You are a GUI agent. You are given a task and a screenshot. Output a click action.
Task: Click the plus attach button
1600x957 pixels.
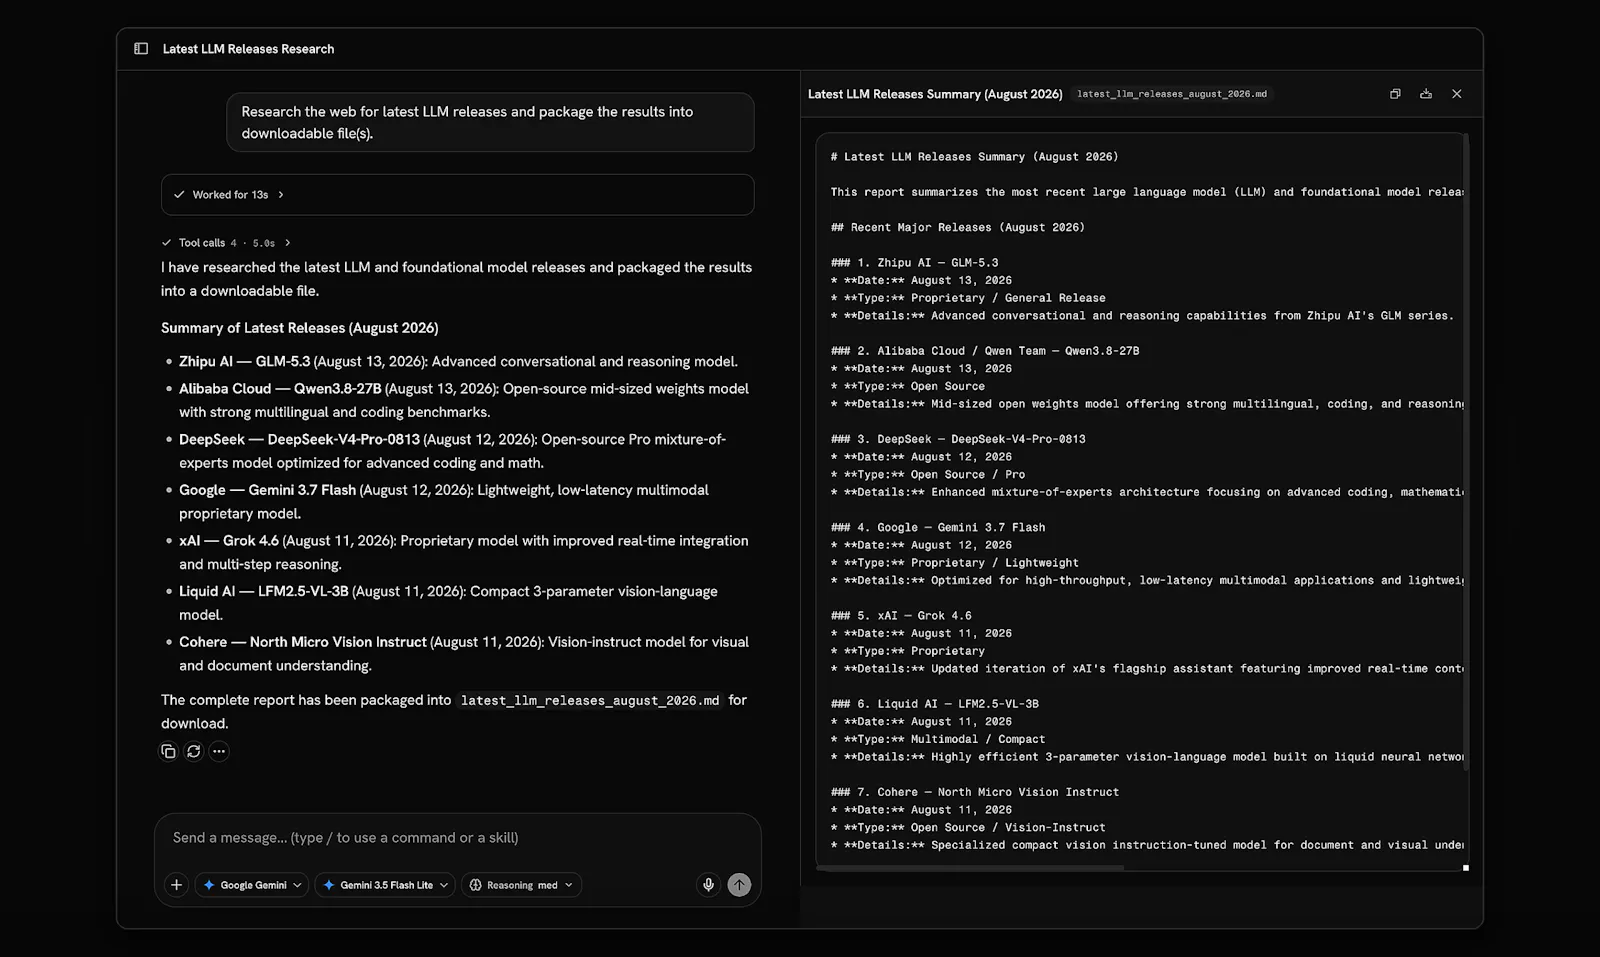(176, 885)
